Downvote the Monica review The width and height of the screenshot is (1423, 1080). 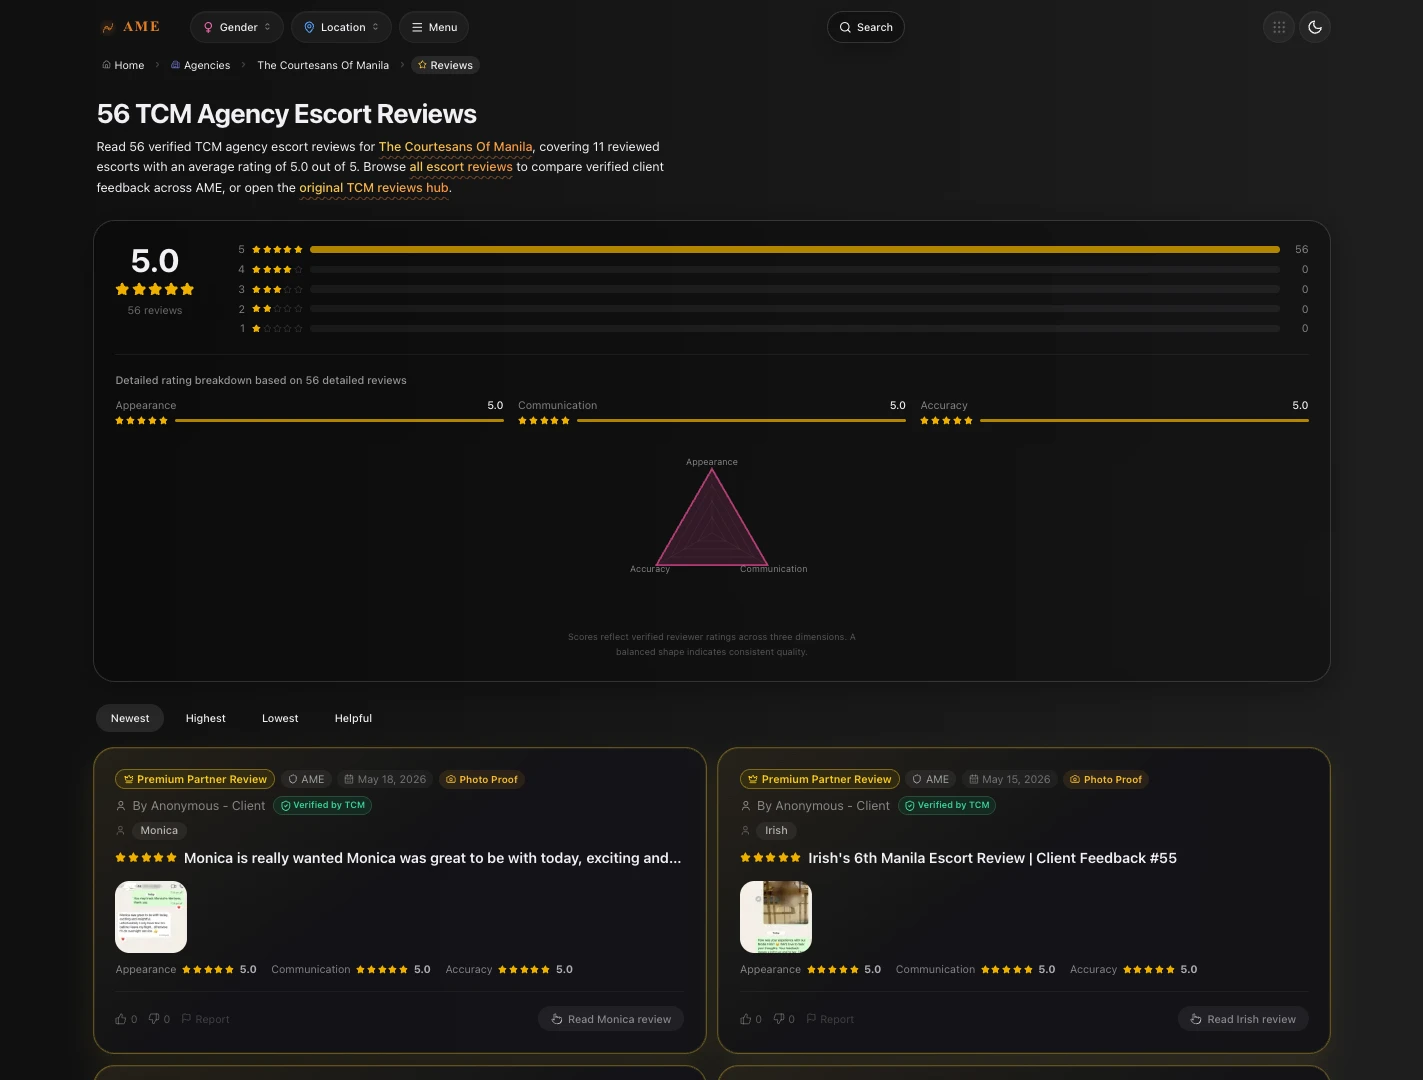pos(159,1019)
